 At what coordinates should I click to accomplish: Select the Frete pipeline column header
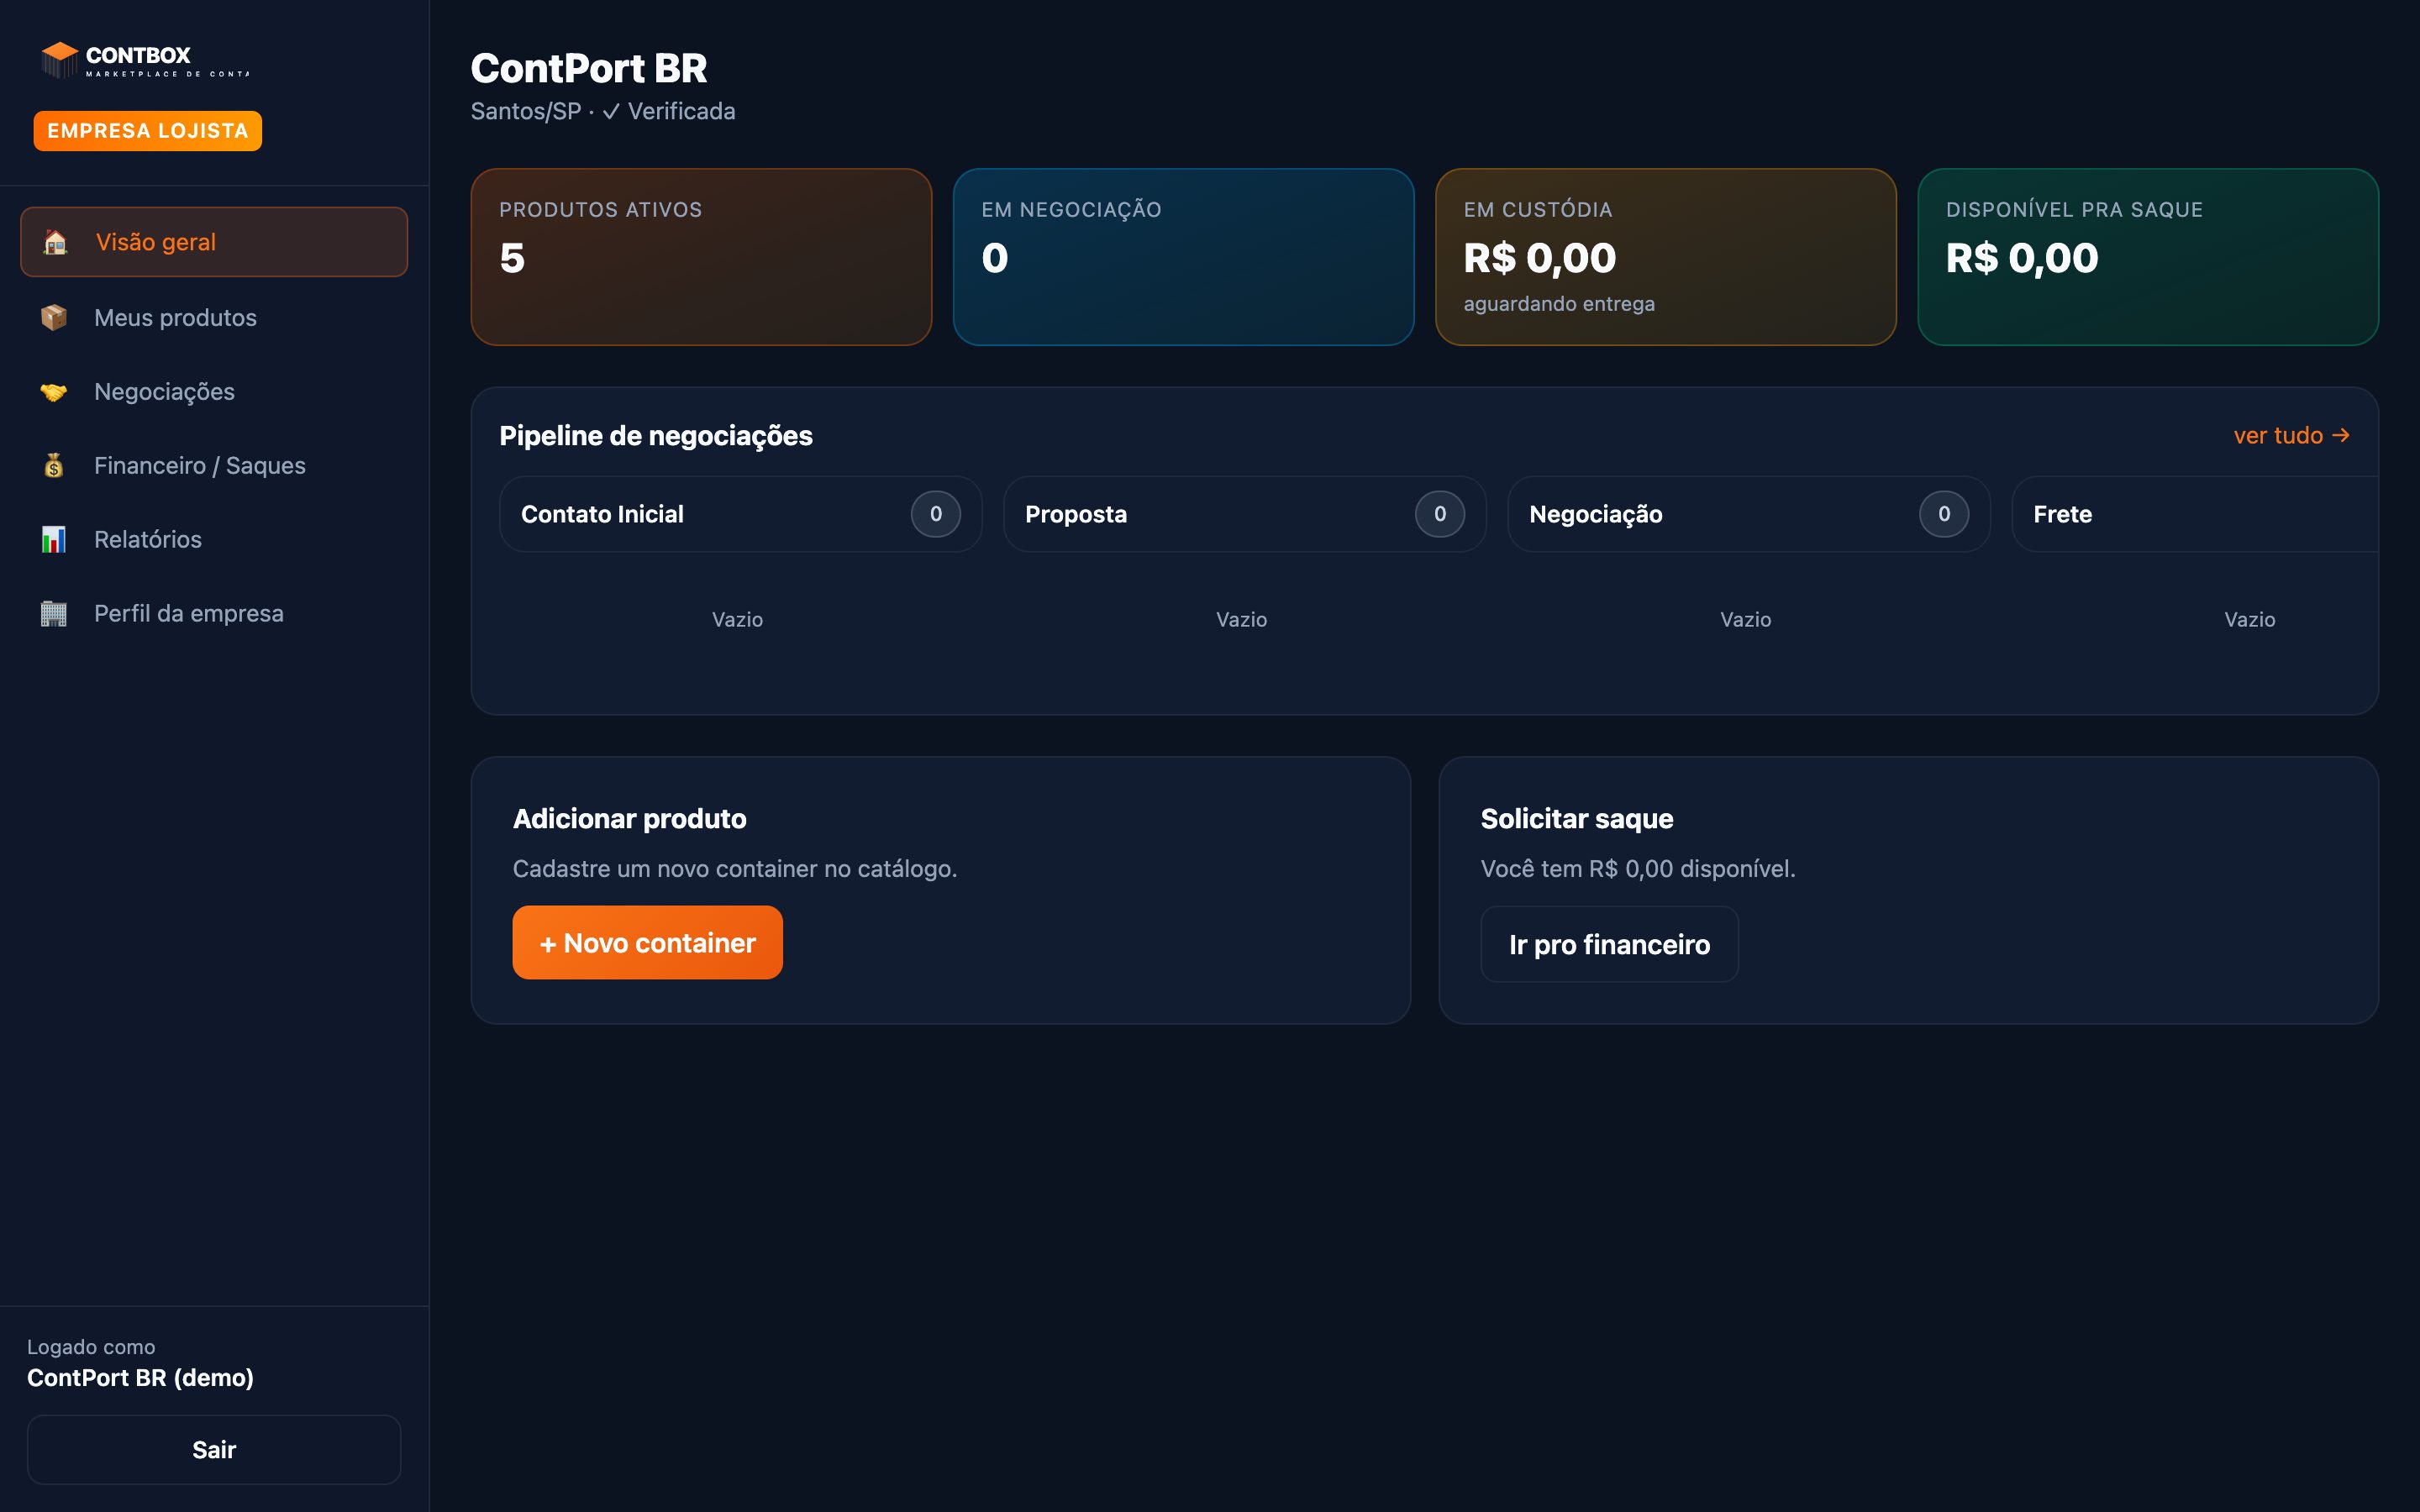click(x=2195, y=514)
